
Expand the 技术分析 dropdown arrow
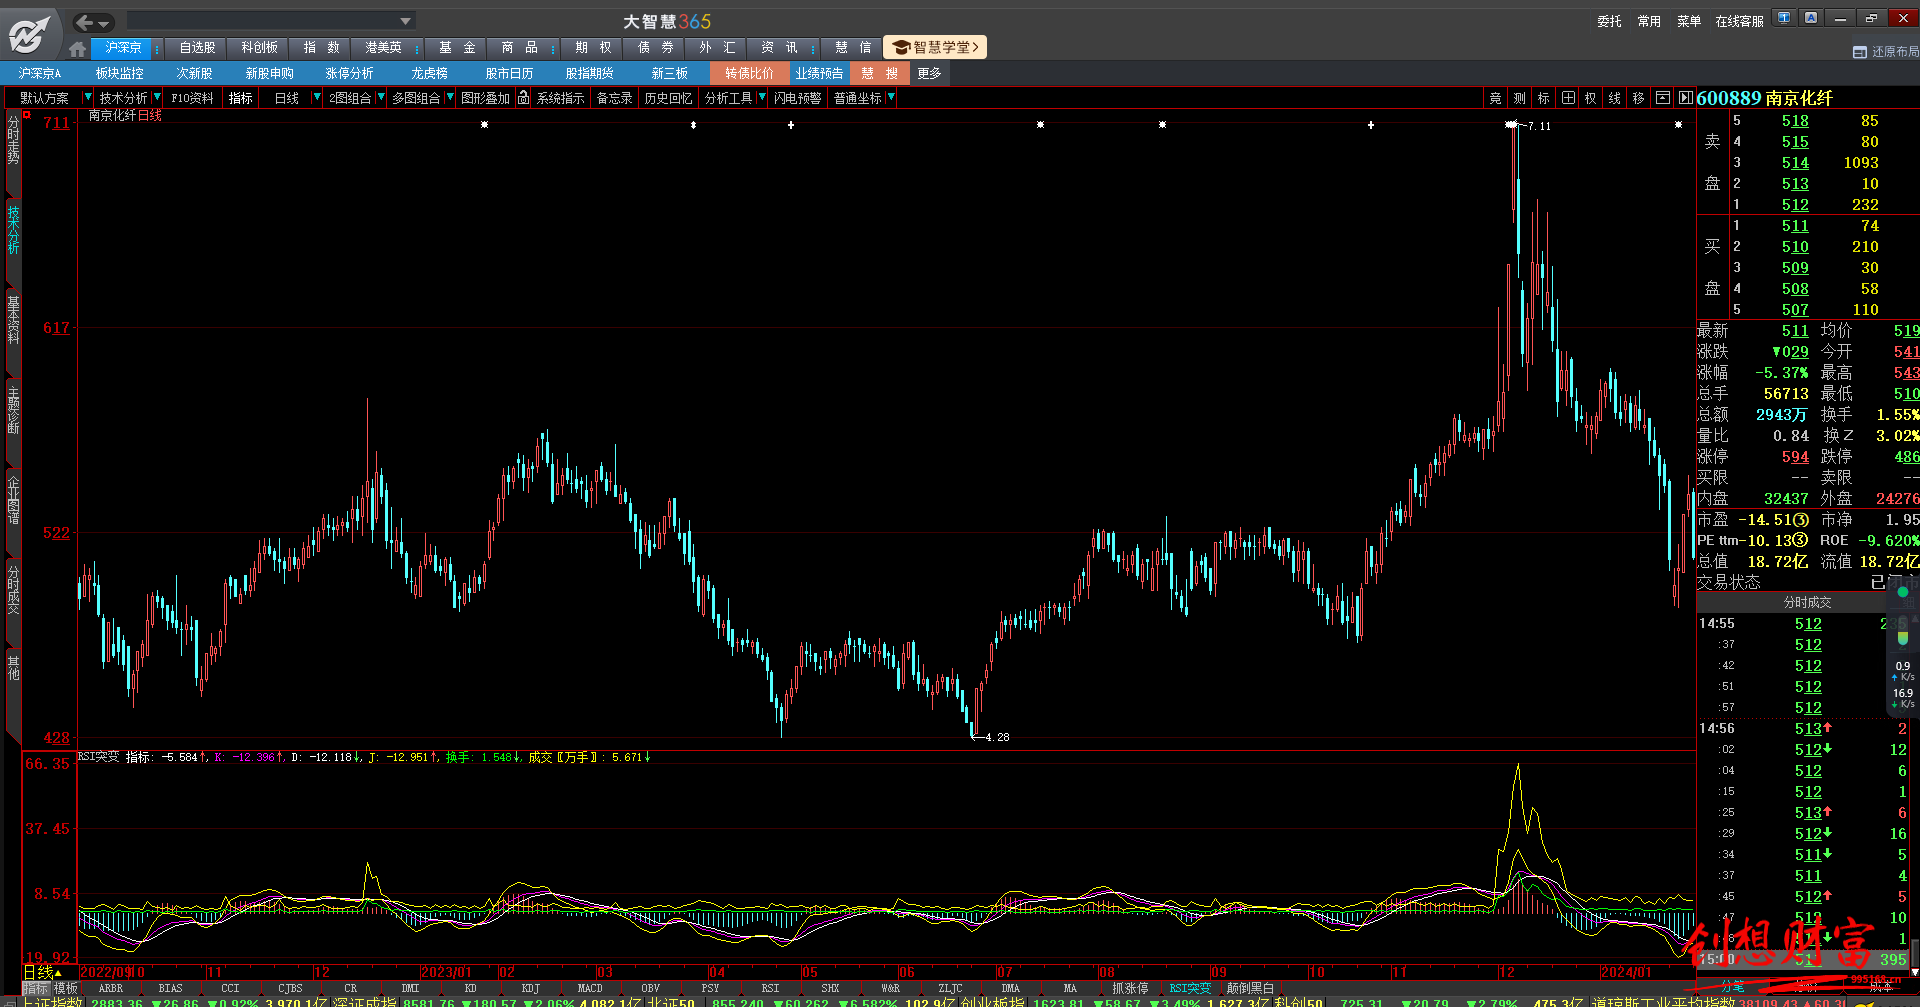tap(157, 97)
